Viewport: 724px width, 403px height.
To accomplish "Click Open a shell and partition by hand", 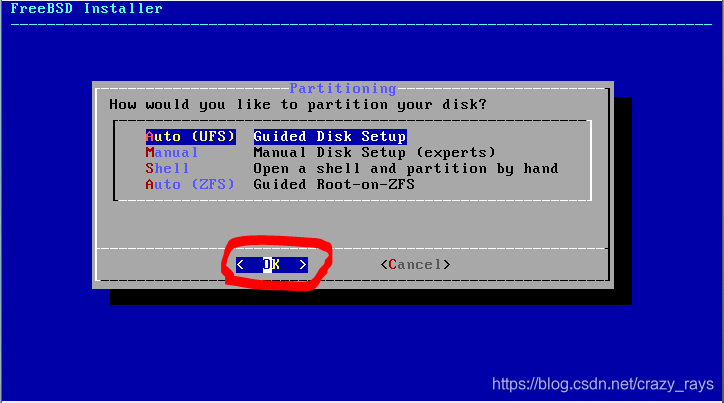I will 406,168.
